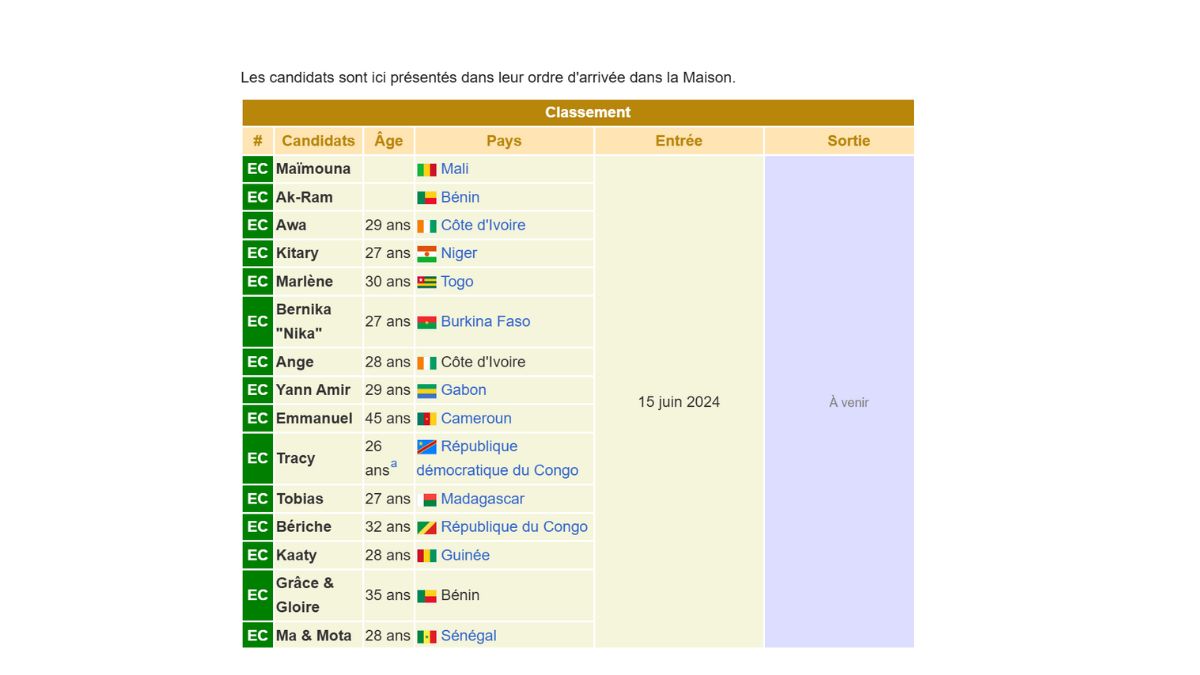The image size is (1200, 675).
Task: Click the Guinée flag in Kaaty's row
Action: coord(428,555)
